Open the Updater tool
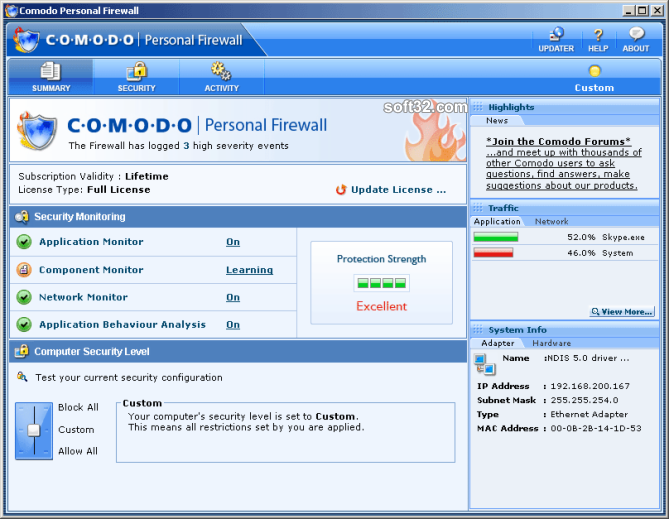Viewport: 669px width, 519px height. coord(556,40)
